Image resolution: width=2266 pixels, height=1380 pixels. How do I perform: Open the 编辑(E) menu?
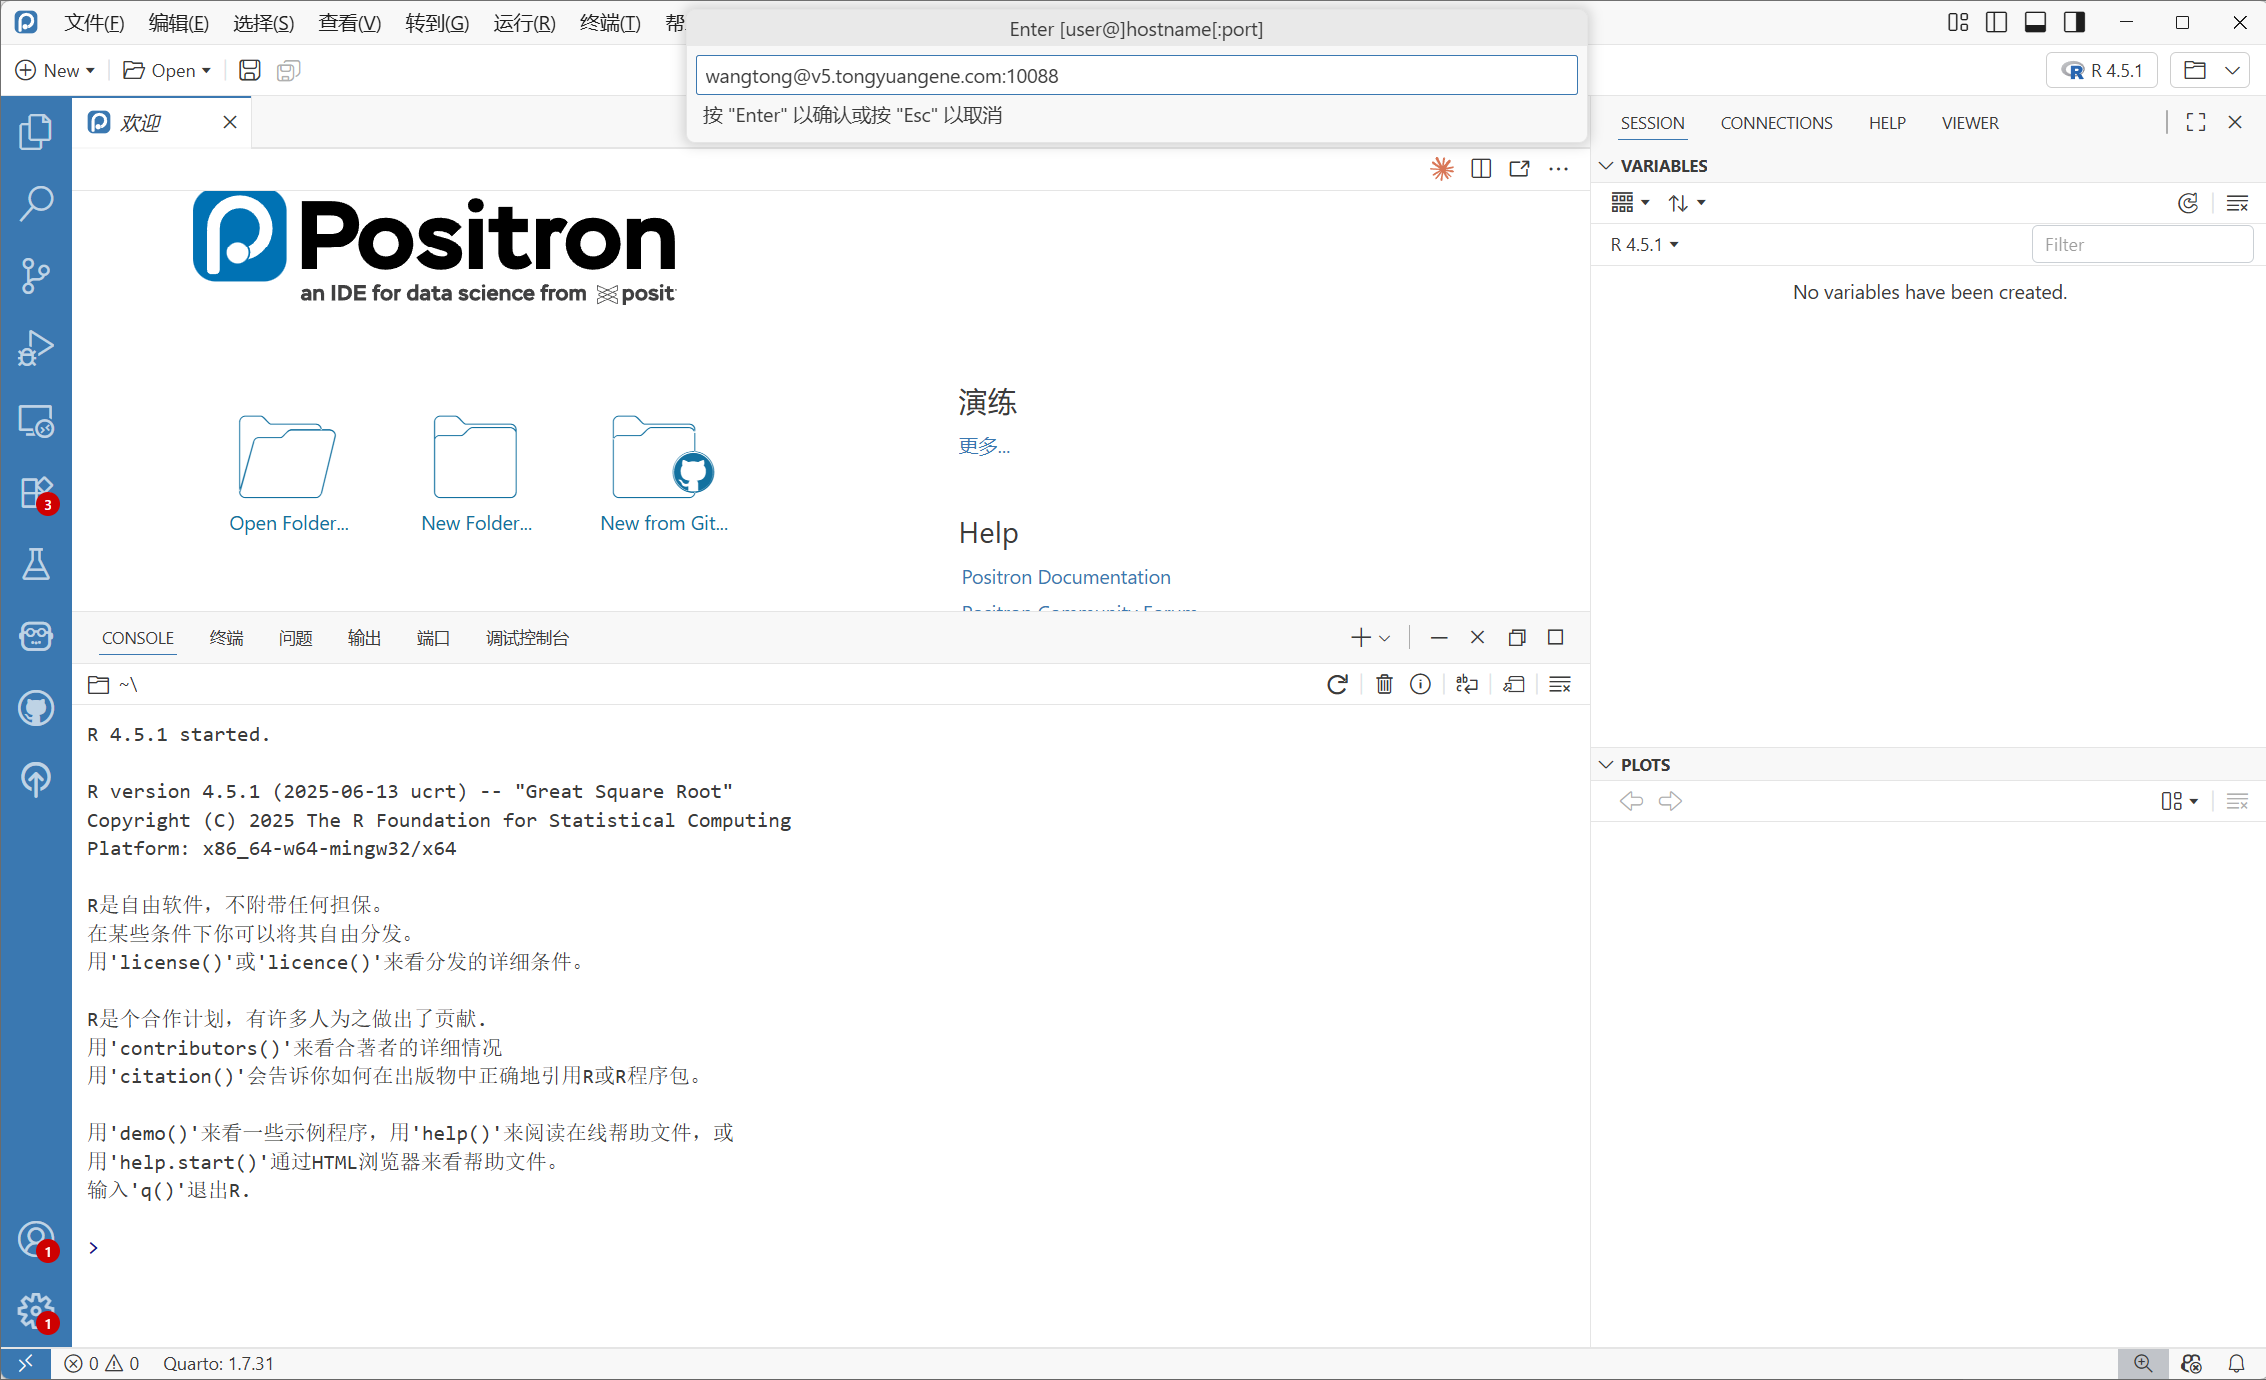(179, 22)
